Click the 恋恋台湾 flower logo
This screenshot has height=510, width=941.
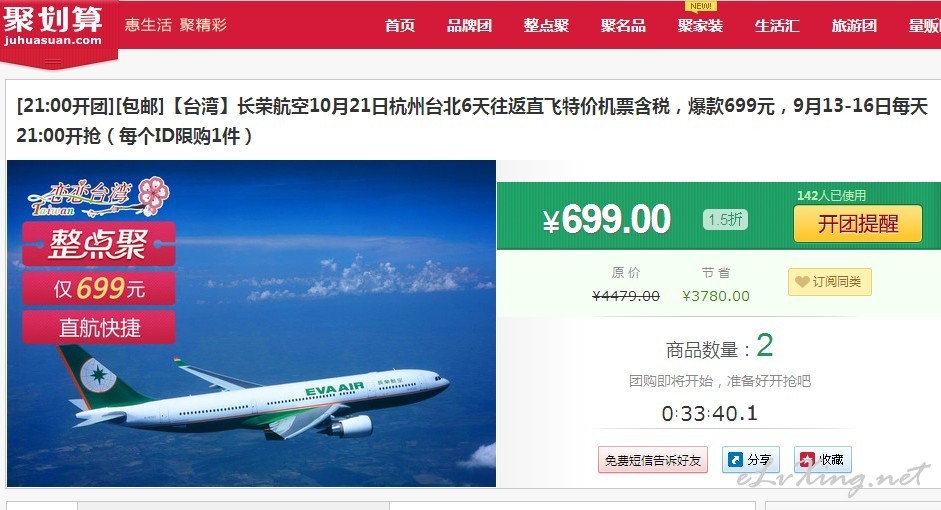(x=99, y=196)
